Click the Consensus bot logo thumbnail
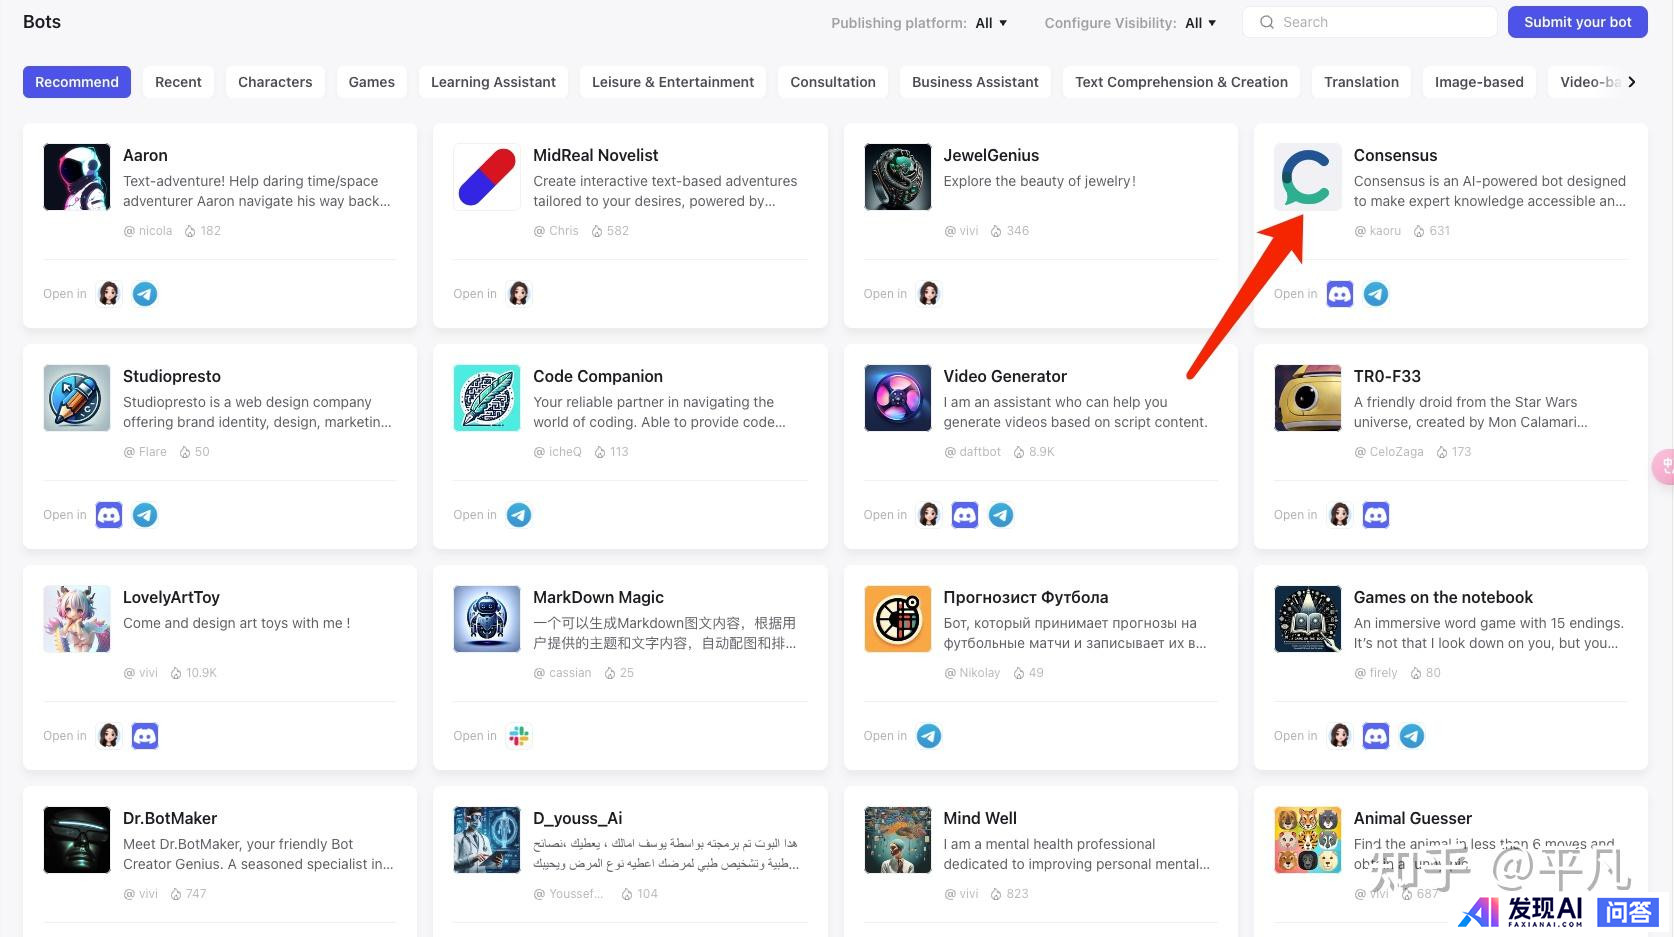The image size is (1674, 937). click(1307, 177)
